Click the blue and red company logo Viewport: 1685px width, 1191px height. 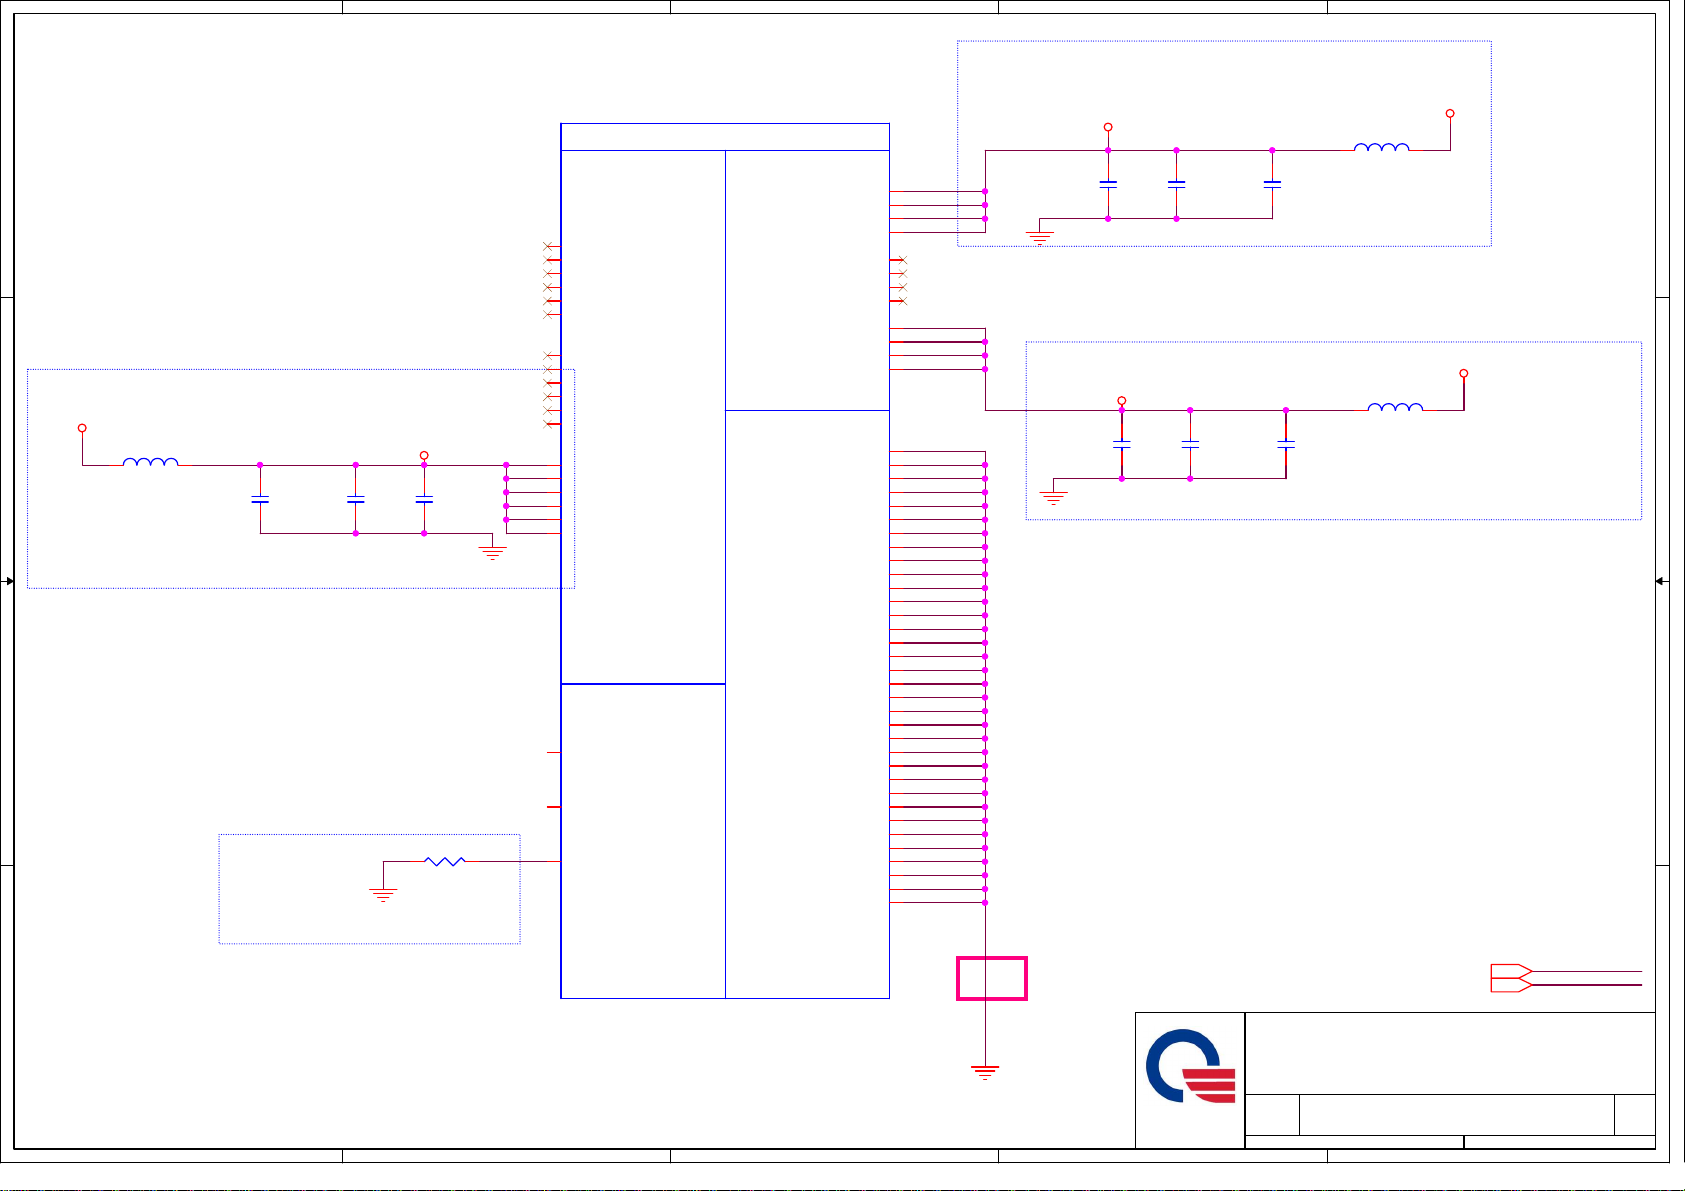1190,1066
